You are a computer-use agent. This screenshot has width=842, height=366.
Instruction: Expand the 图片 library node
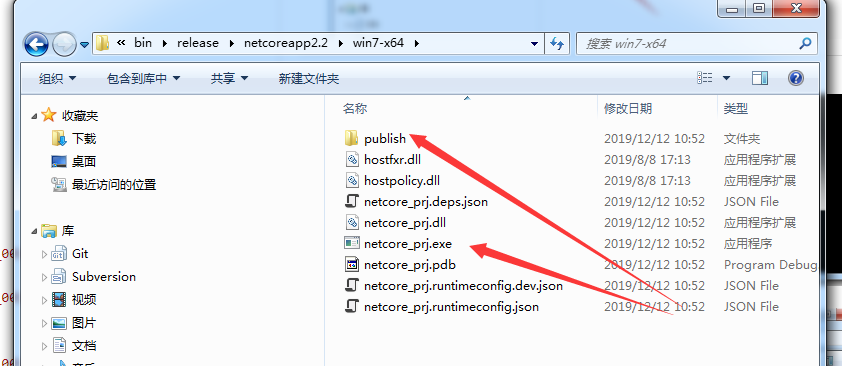click(44, 323)
